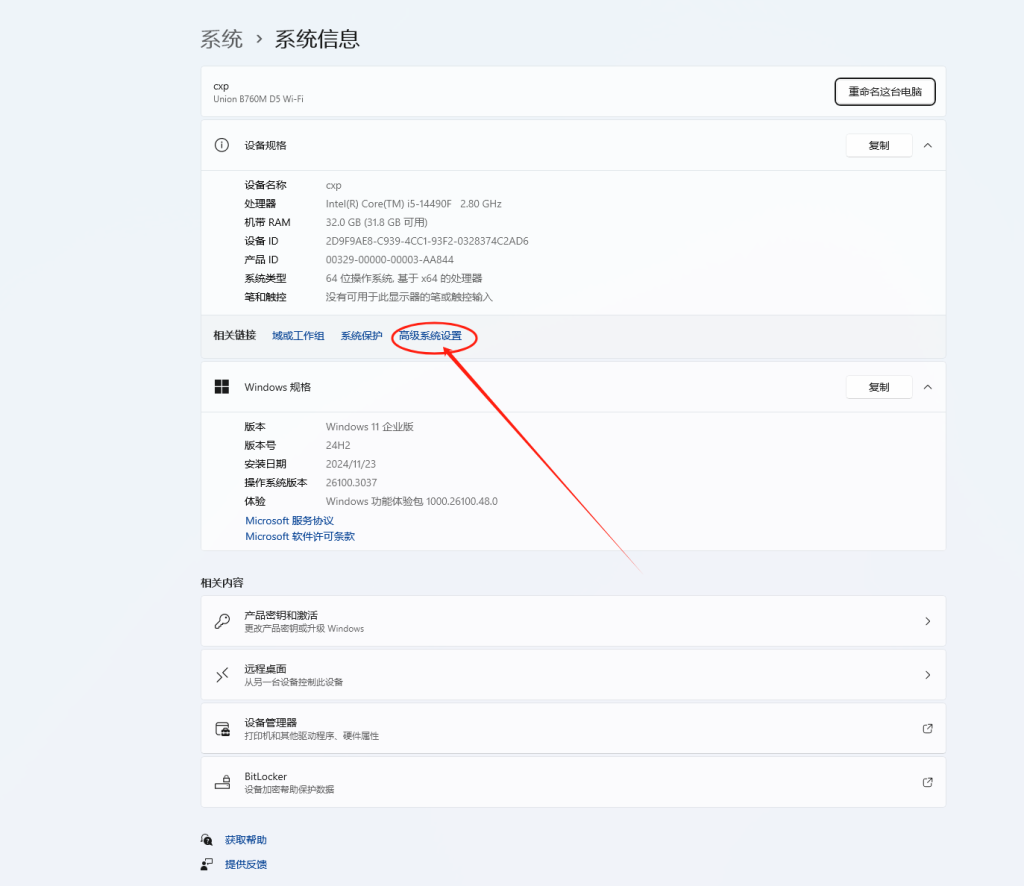Select the 产品密钥和激活 title text
This screenshot has height=886, width=1024.
(x=281, y=615)
